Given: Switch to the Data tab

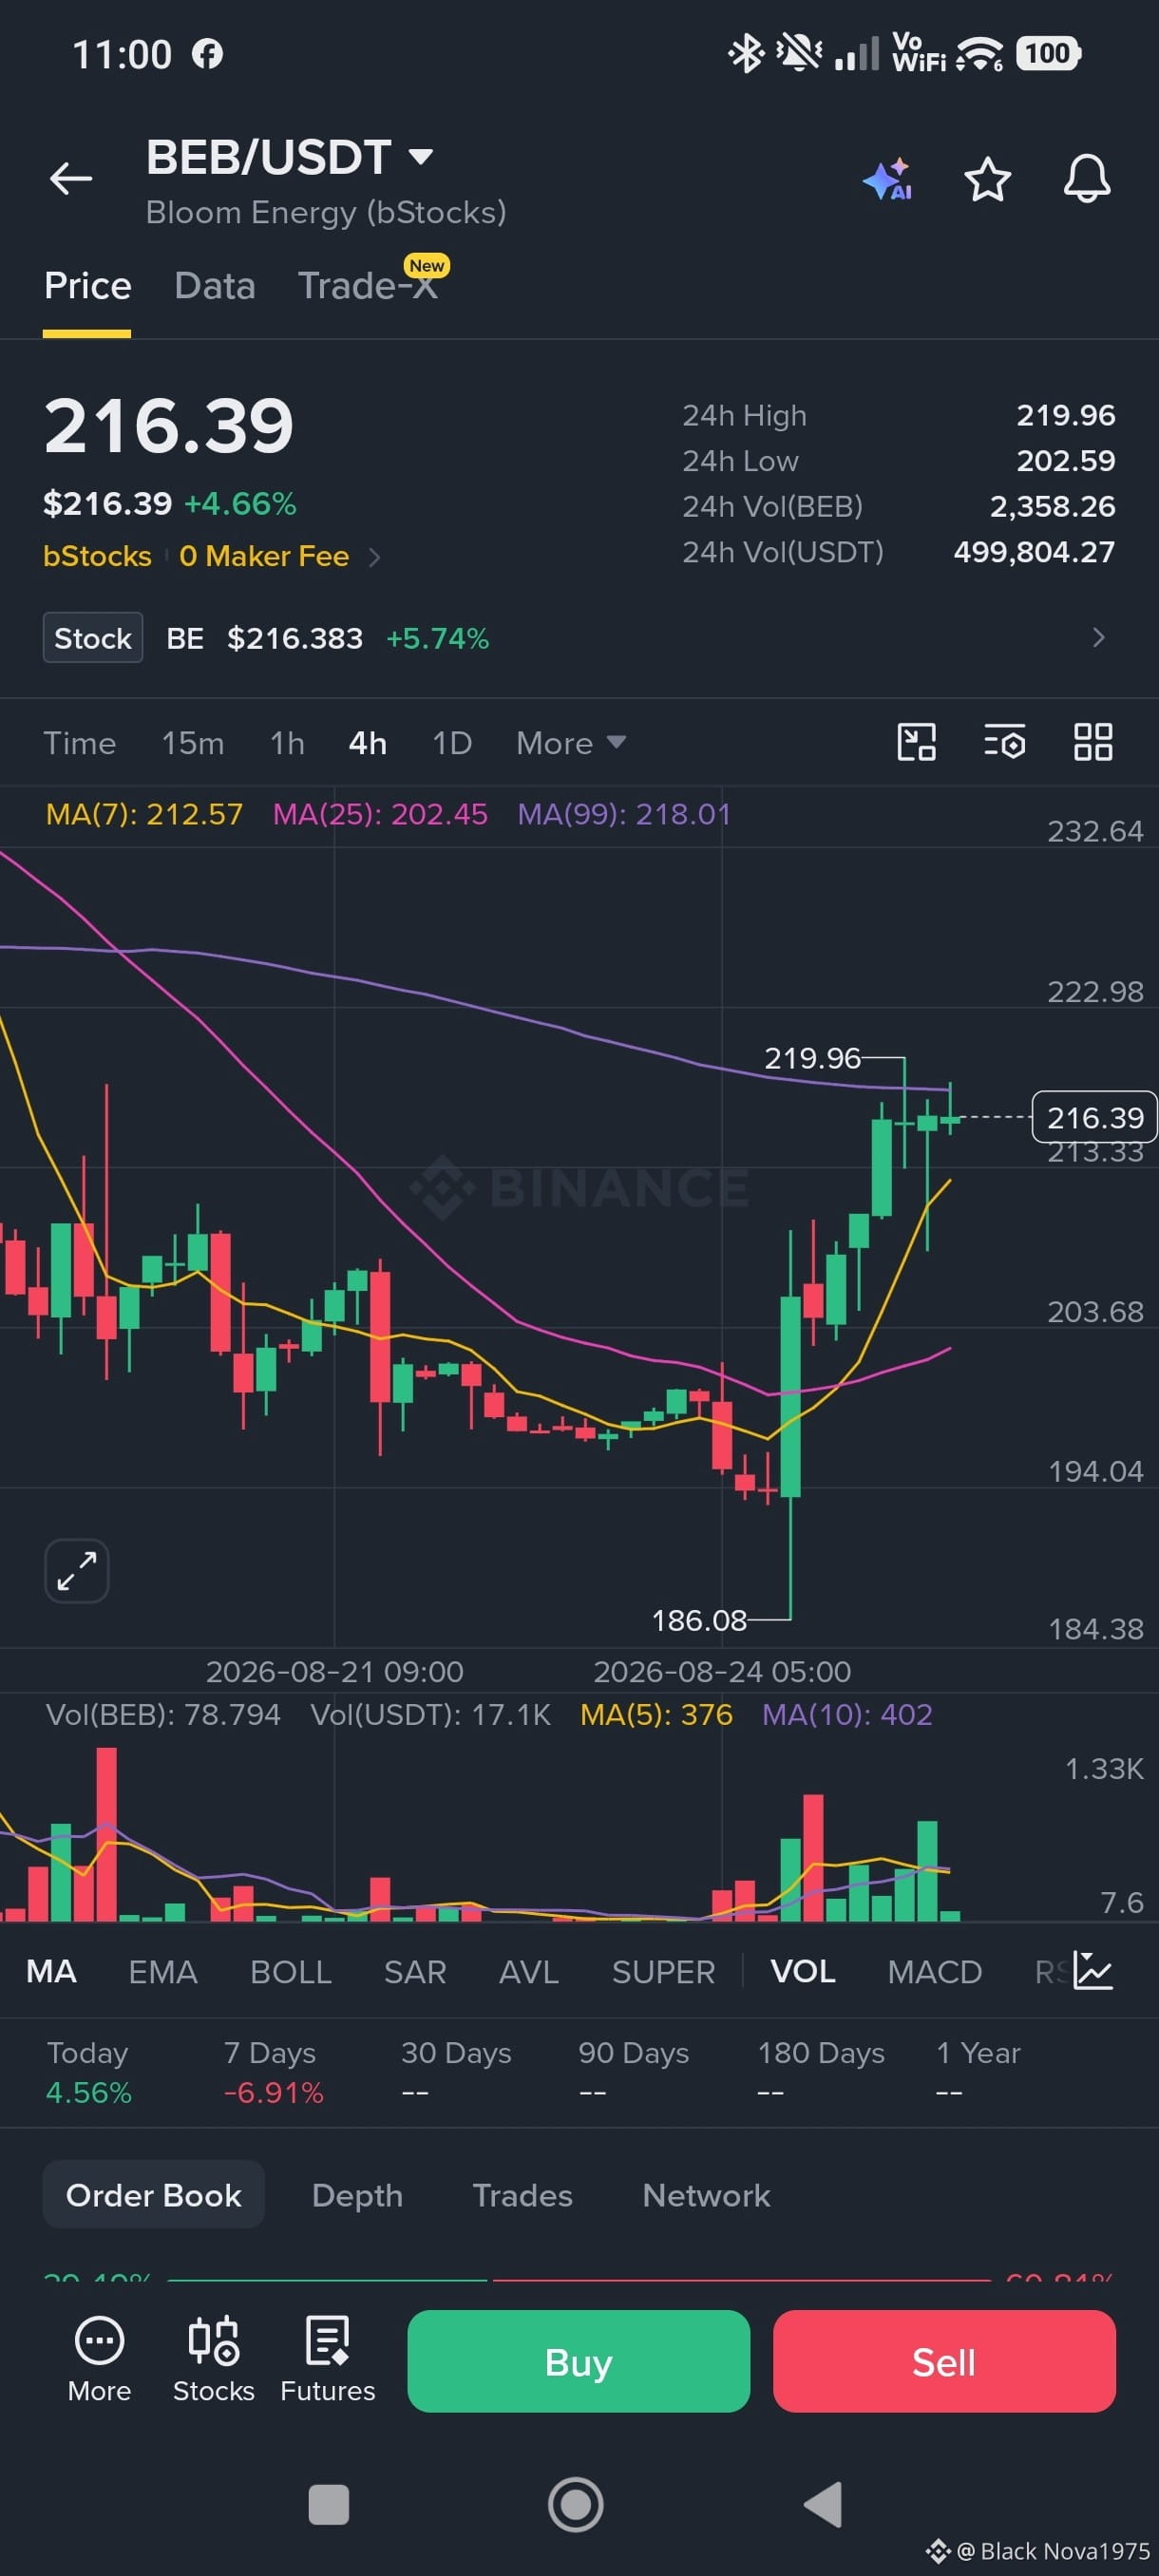Looking at the screenshot, I should (x=214, y=286).
